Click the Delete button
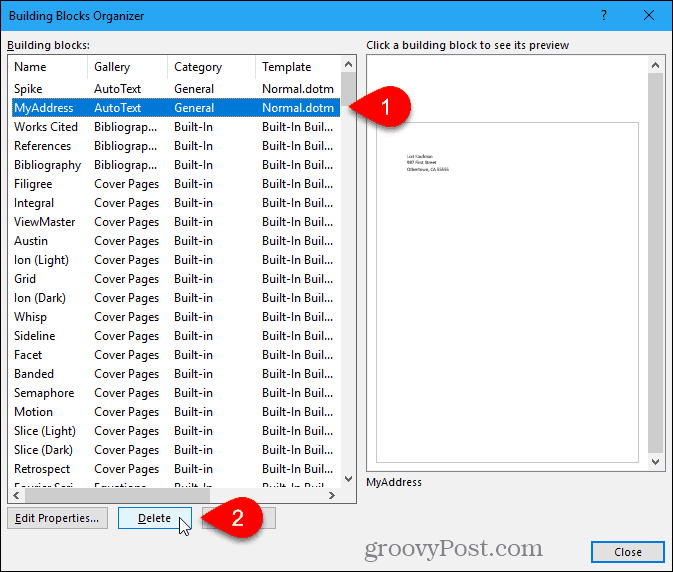Screen dimensions: 673x572 point(155,518)
